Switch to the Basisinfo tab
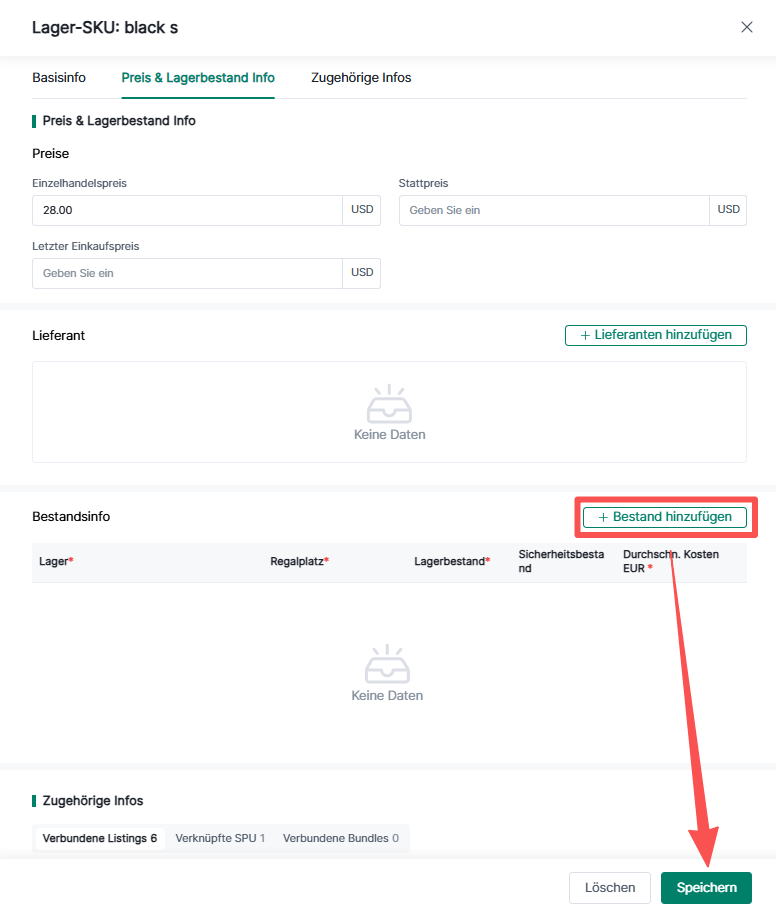Screen dimensions: 776x905 tap(59, 78)
